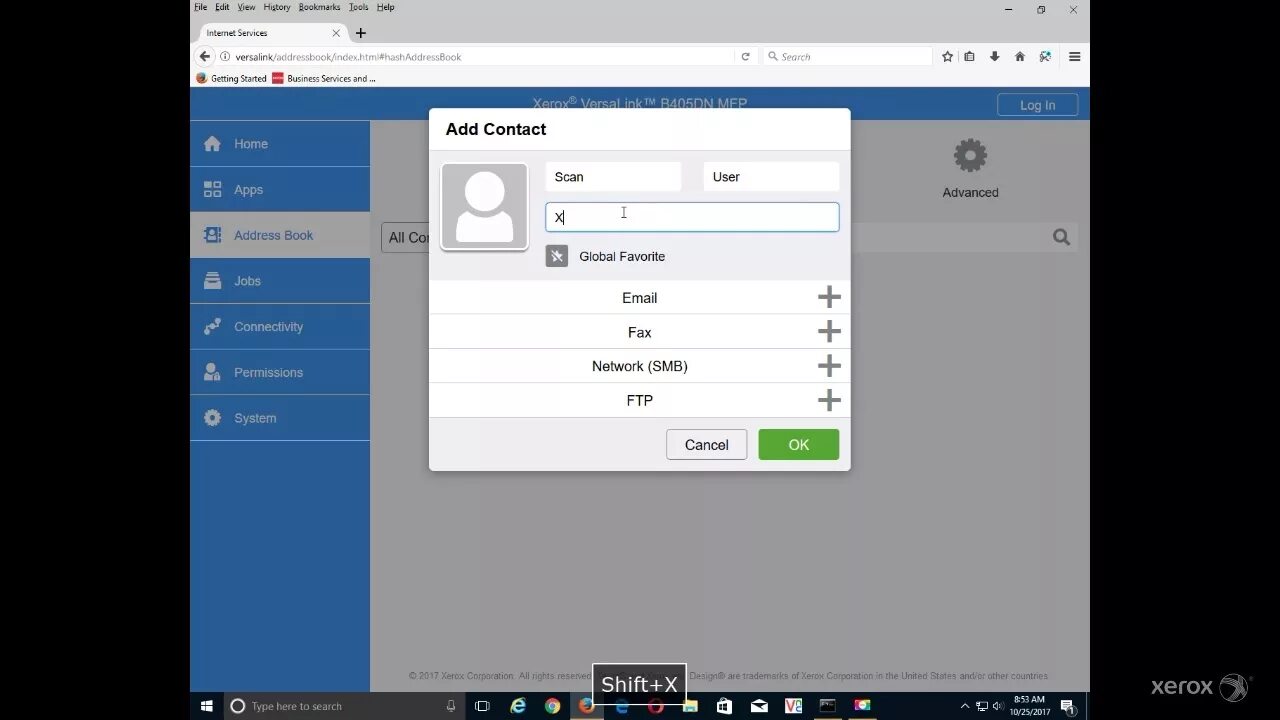1280x720 pixels.
Task: Click the contact avatar placeholder image
Action: (x=484, y=206)
